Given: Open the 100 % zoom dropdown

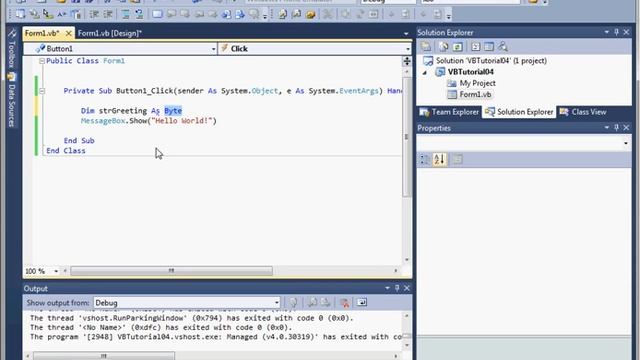Looking at the screenshot, I should (x=56, y=271).
